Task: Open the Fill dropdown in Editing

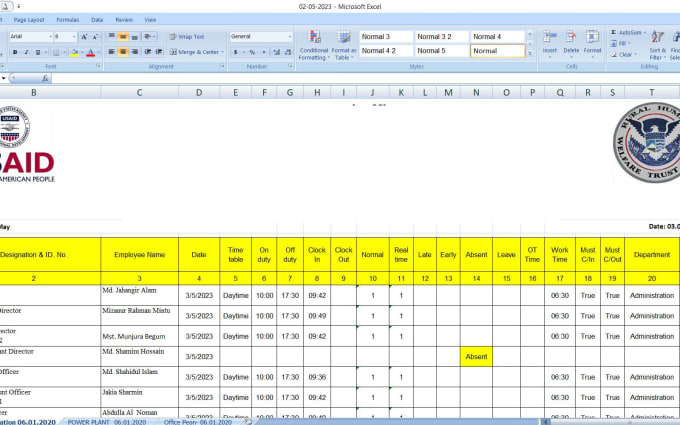Action: pos(621,43)
